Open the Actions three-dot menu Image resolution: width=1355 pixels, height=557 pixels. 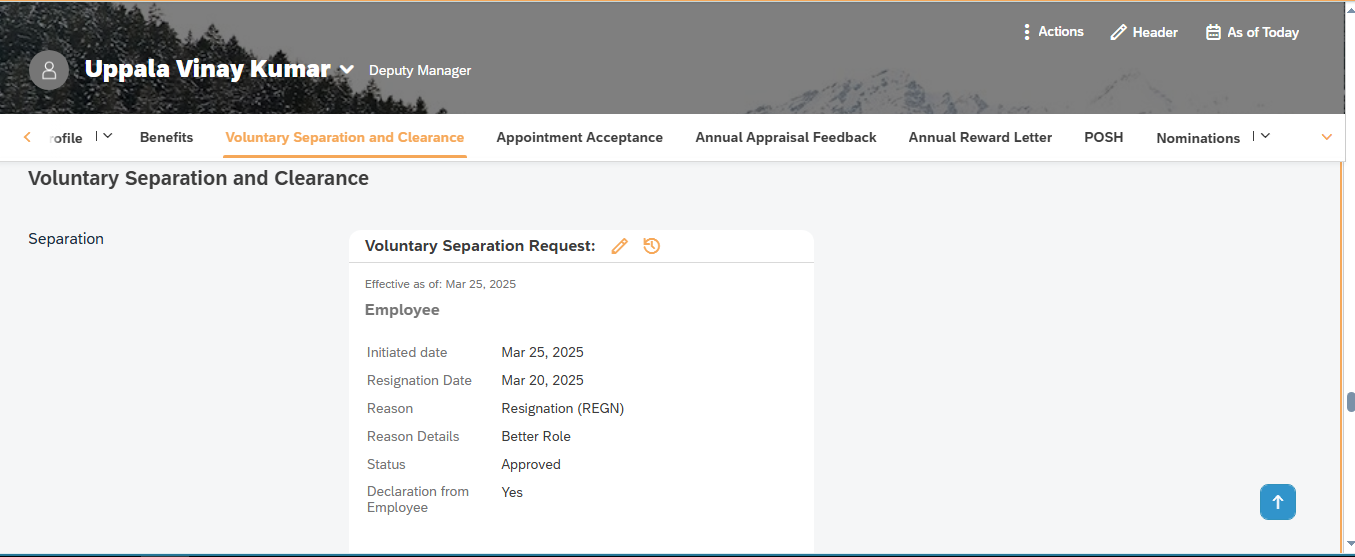[1052, 32]
